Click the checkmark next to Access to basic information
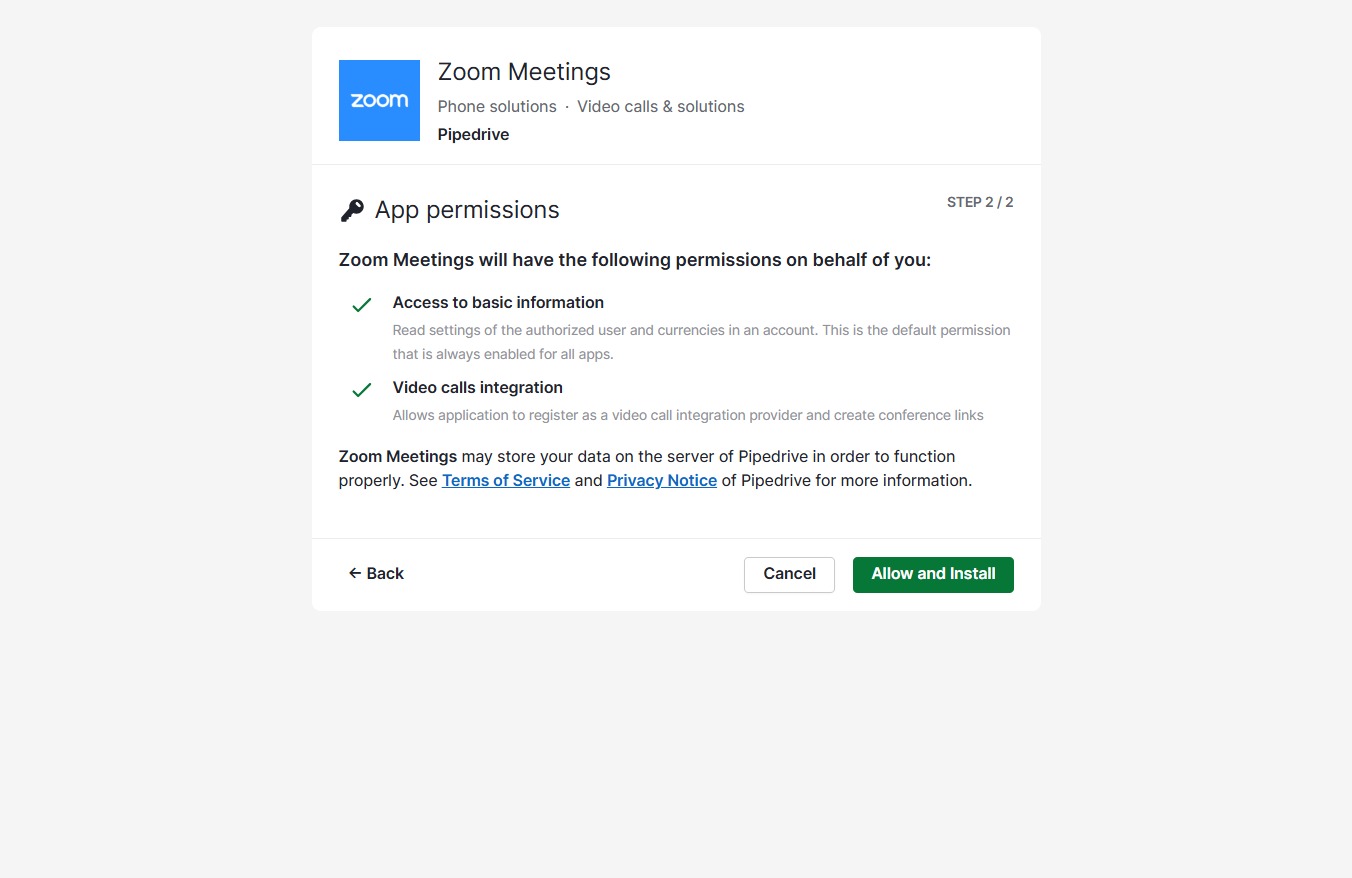 click(362, 305)
